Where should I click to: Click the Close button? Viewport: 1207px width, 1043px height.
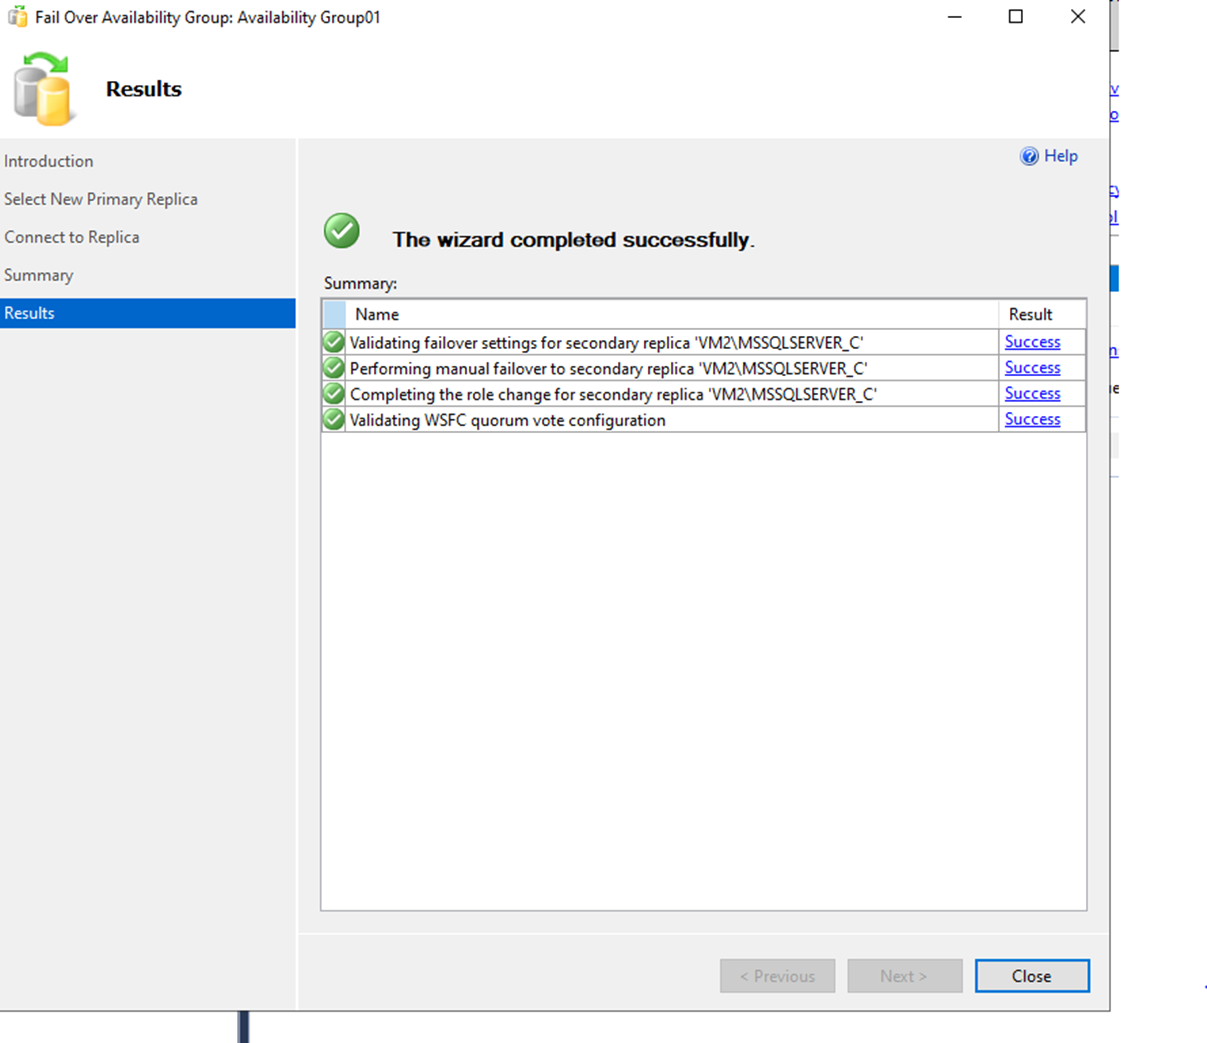tap(1032, 976)
